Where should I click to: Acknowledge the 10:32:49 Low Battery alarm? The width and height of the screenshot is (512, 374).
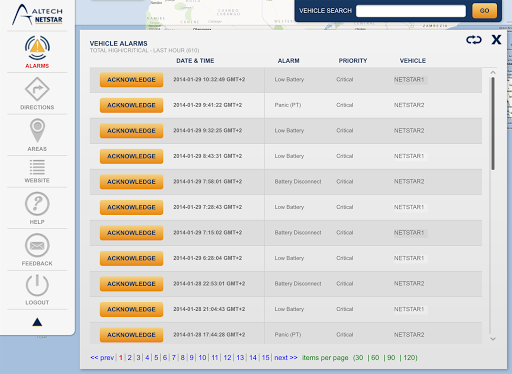pos(131,80)
